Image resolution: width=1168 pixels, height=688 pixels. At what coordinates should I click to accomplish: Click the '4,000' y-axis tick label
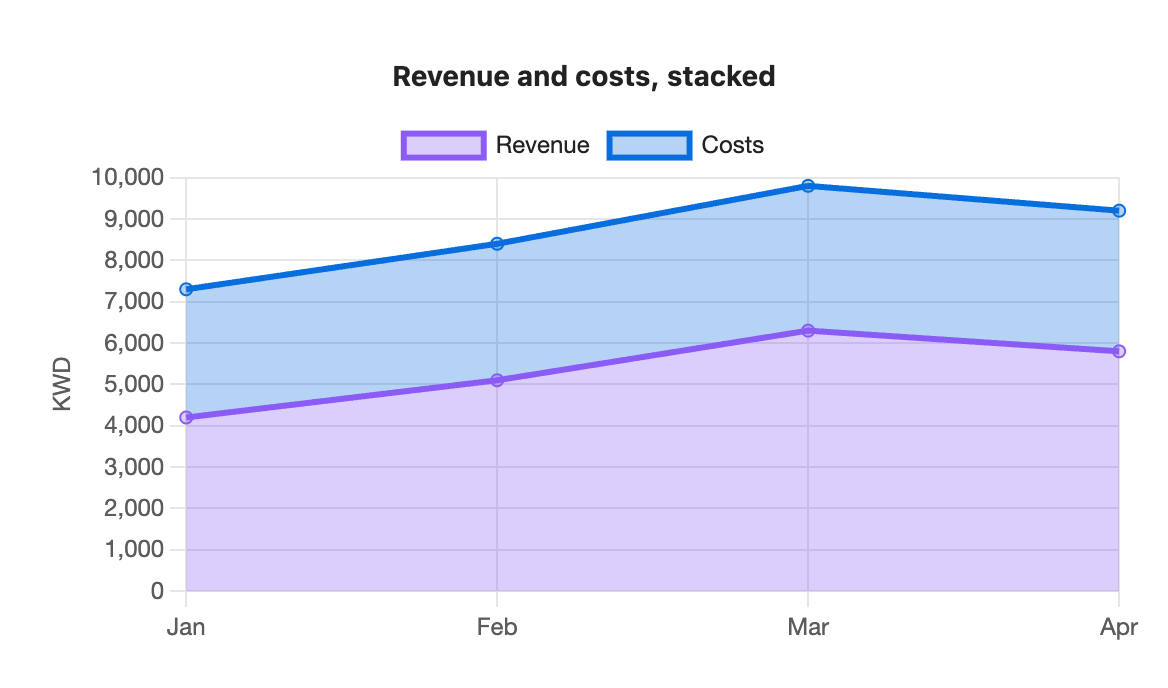(x=133, y=425)
